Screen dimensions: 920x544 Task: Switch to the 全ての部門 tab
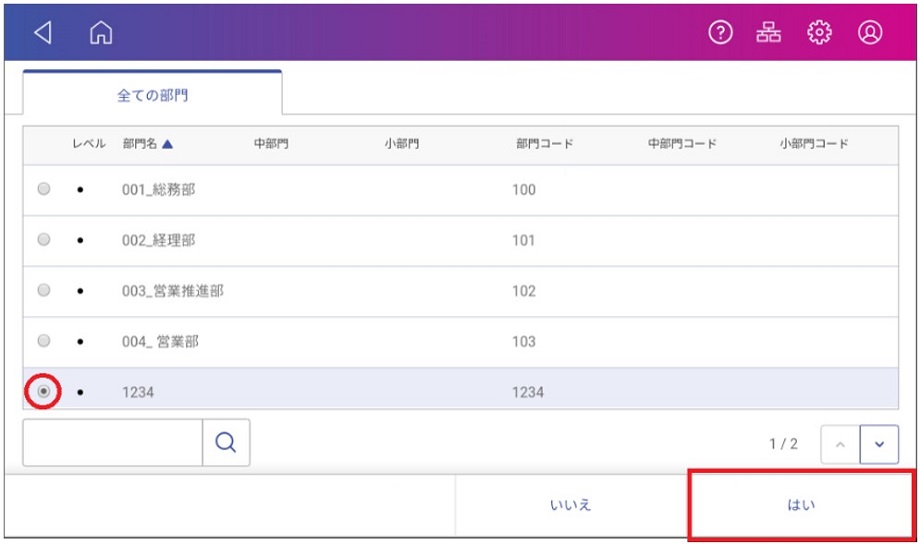153,94
